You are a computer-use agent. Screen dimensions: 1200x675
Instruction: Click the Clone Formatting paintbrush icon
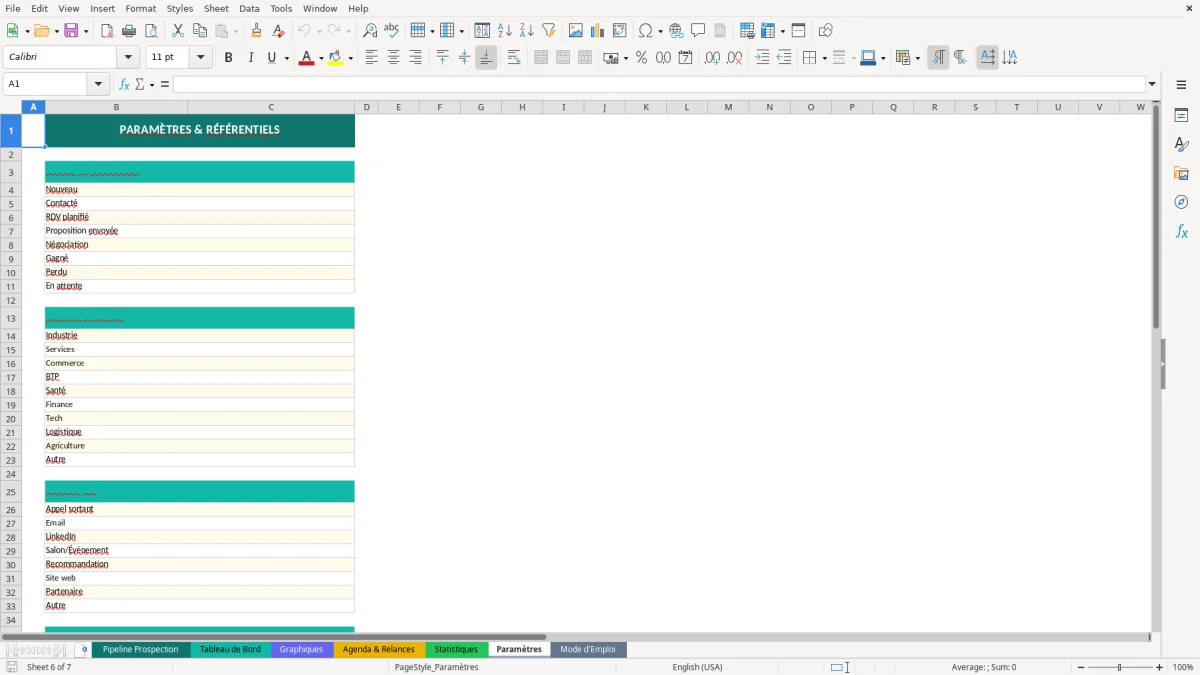coord(257,31)
